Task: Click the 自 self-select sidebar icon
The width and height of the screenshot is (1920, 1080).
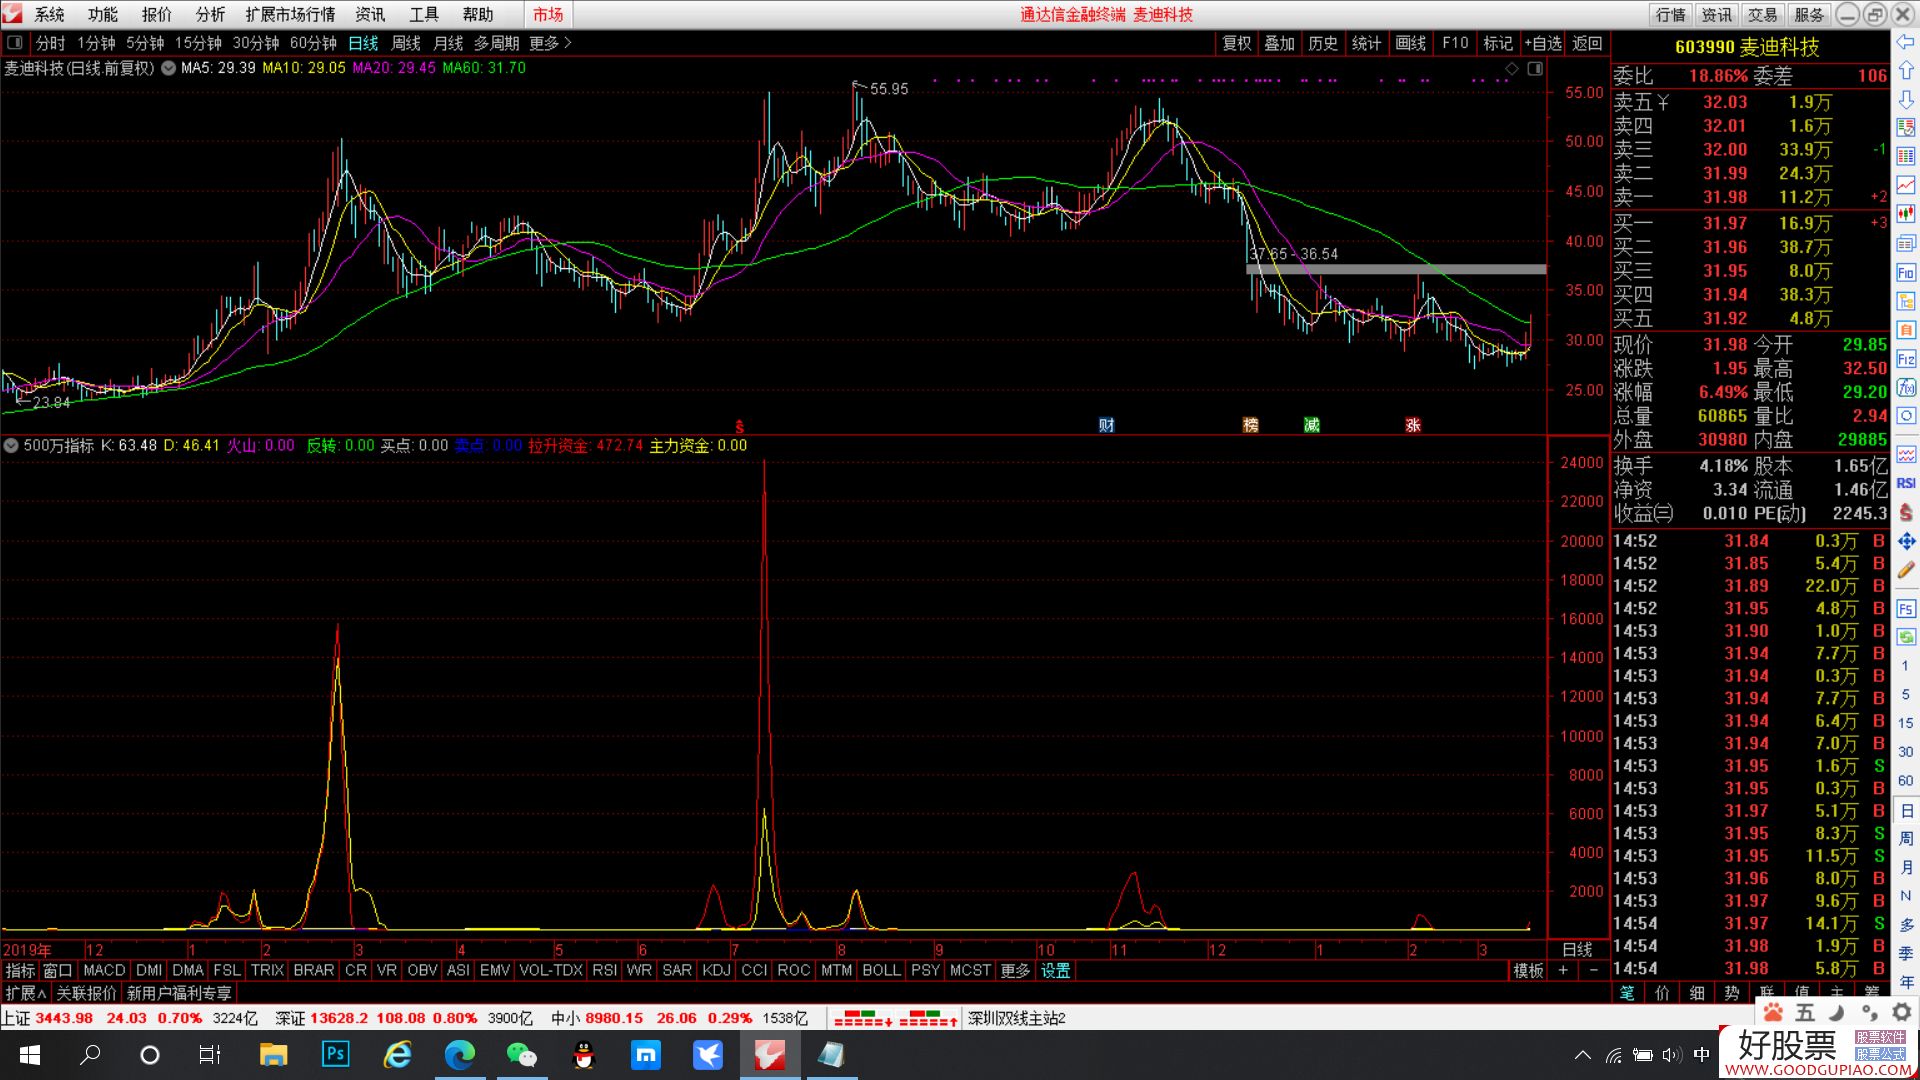Action: coord(1906,329)
